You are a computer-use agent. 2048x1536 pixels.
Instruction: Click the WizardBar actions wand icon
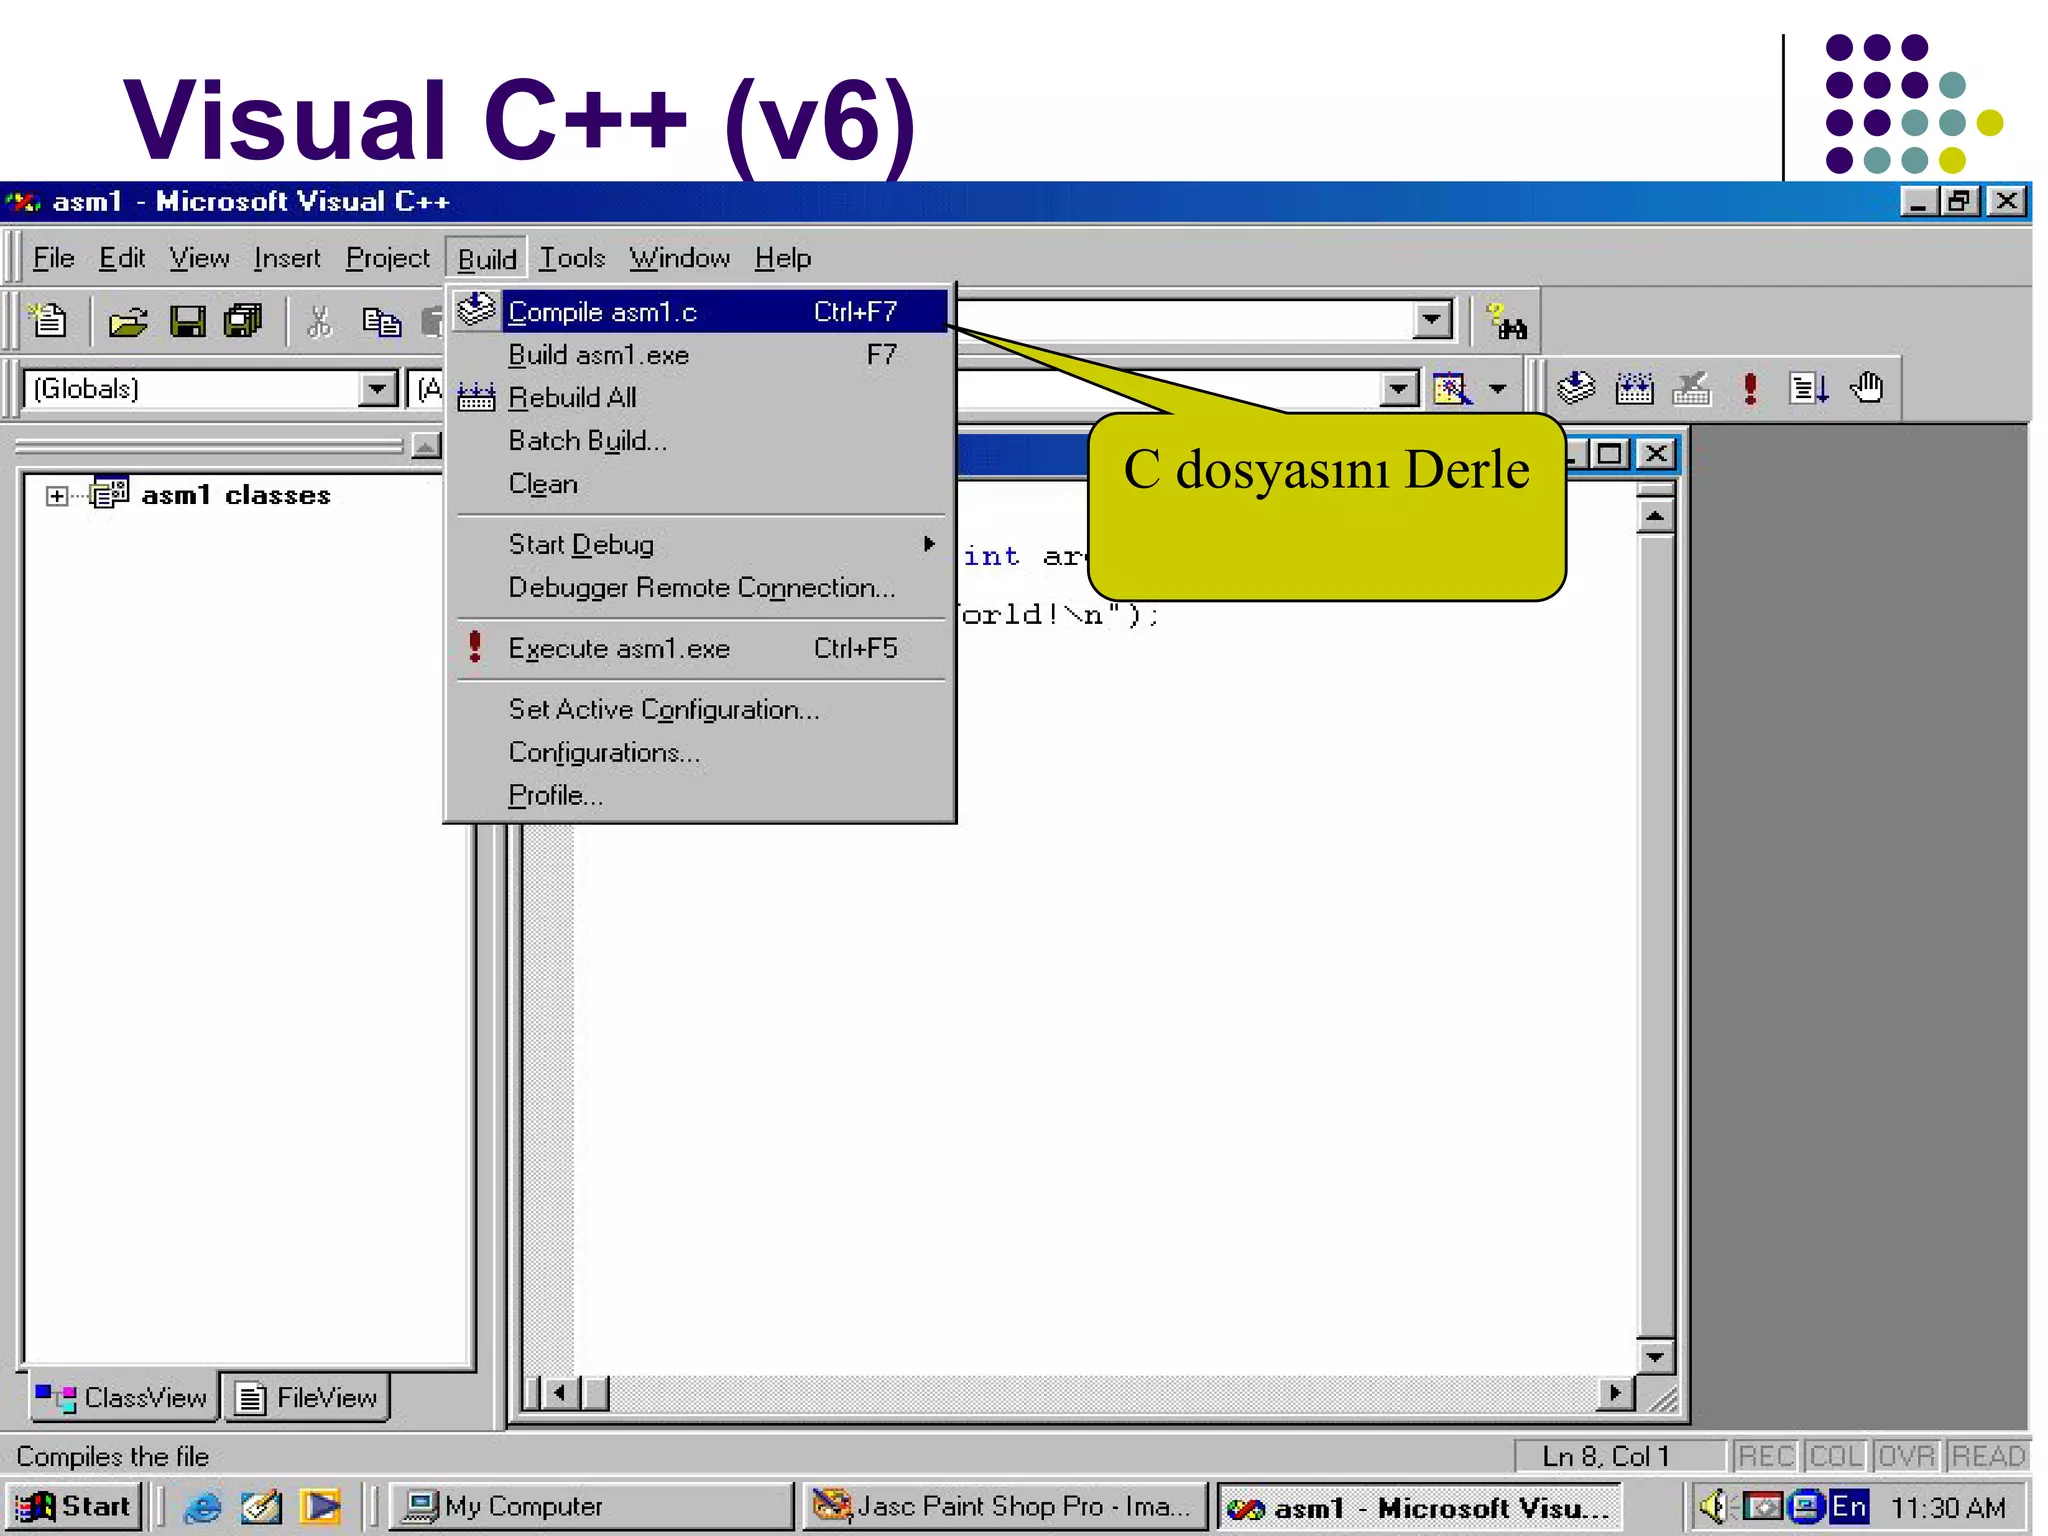(x=1452, y=388)
